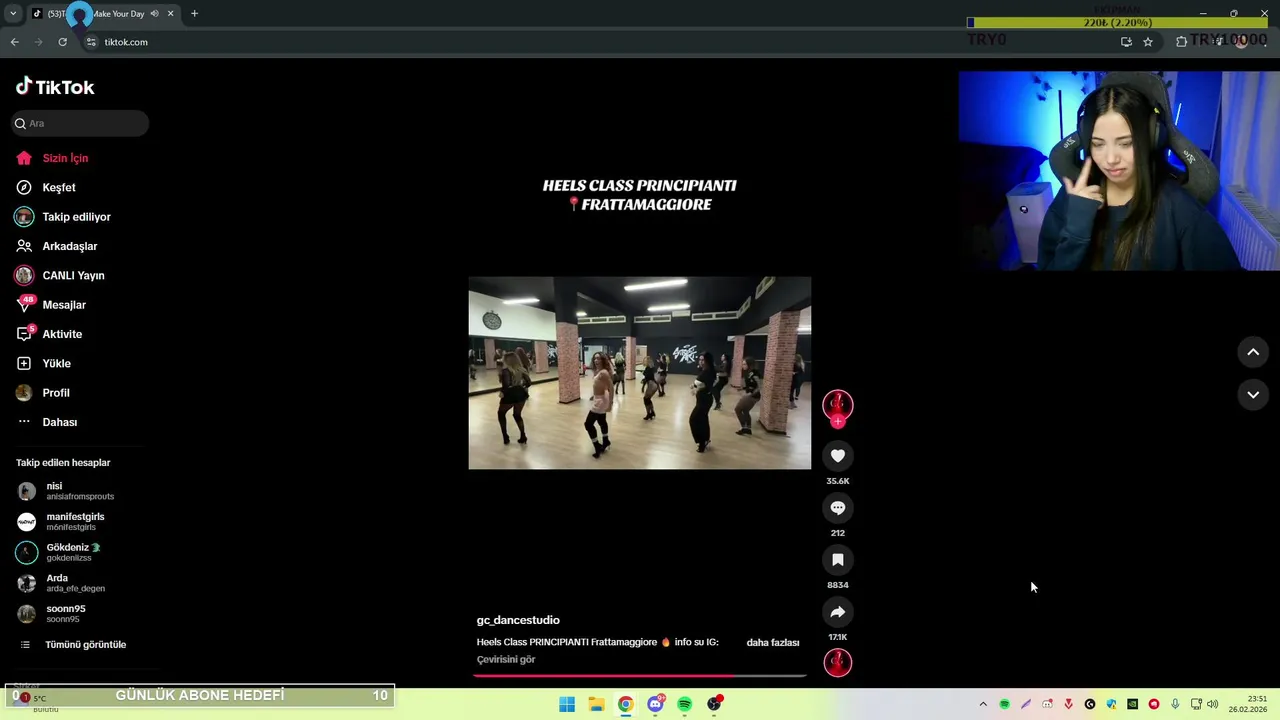Open Mesajlar with the 48 badge
The width and height of the screenshot is (1280, 720).
coord(51,305)
